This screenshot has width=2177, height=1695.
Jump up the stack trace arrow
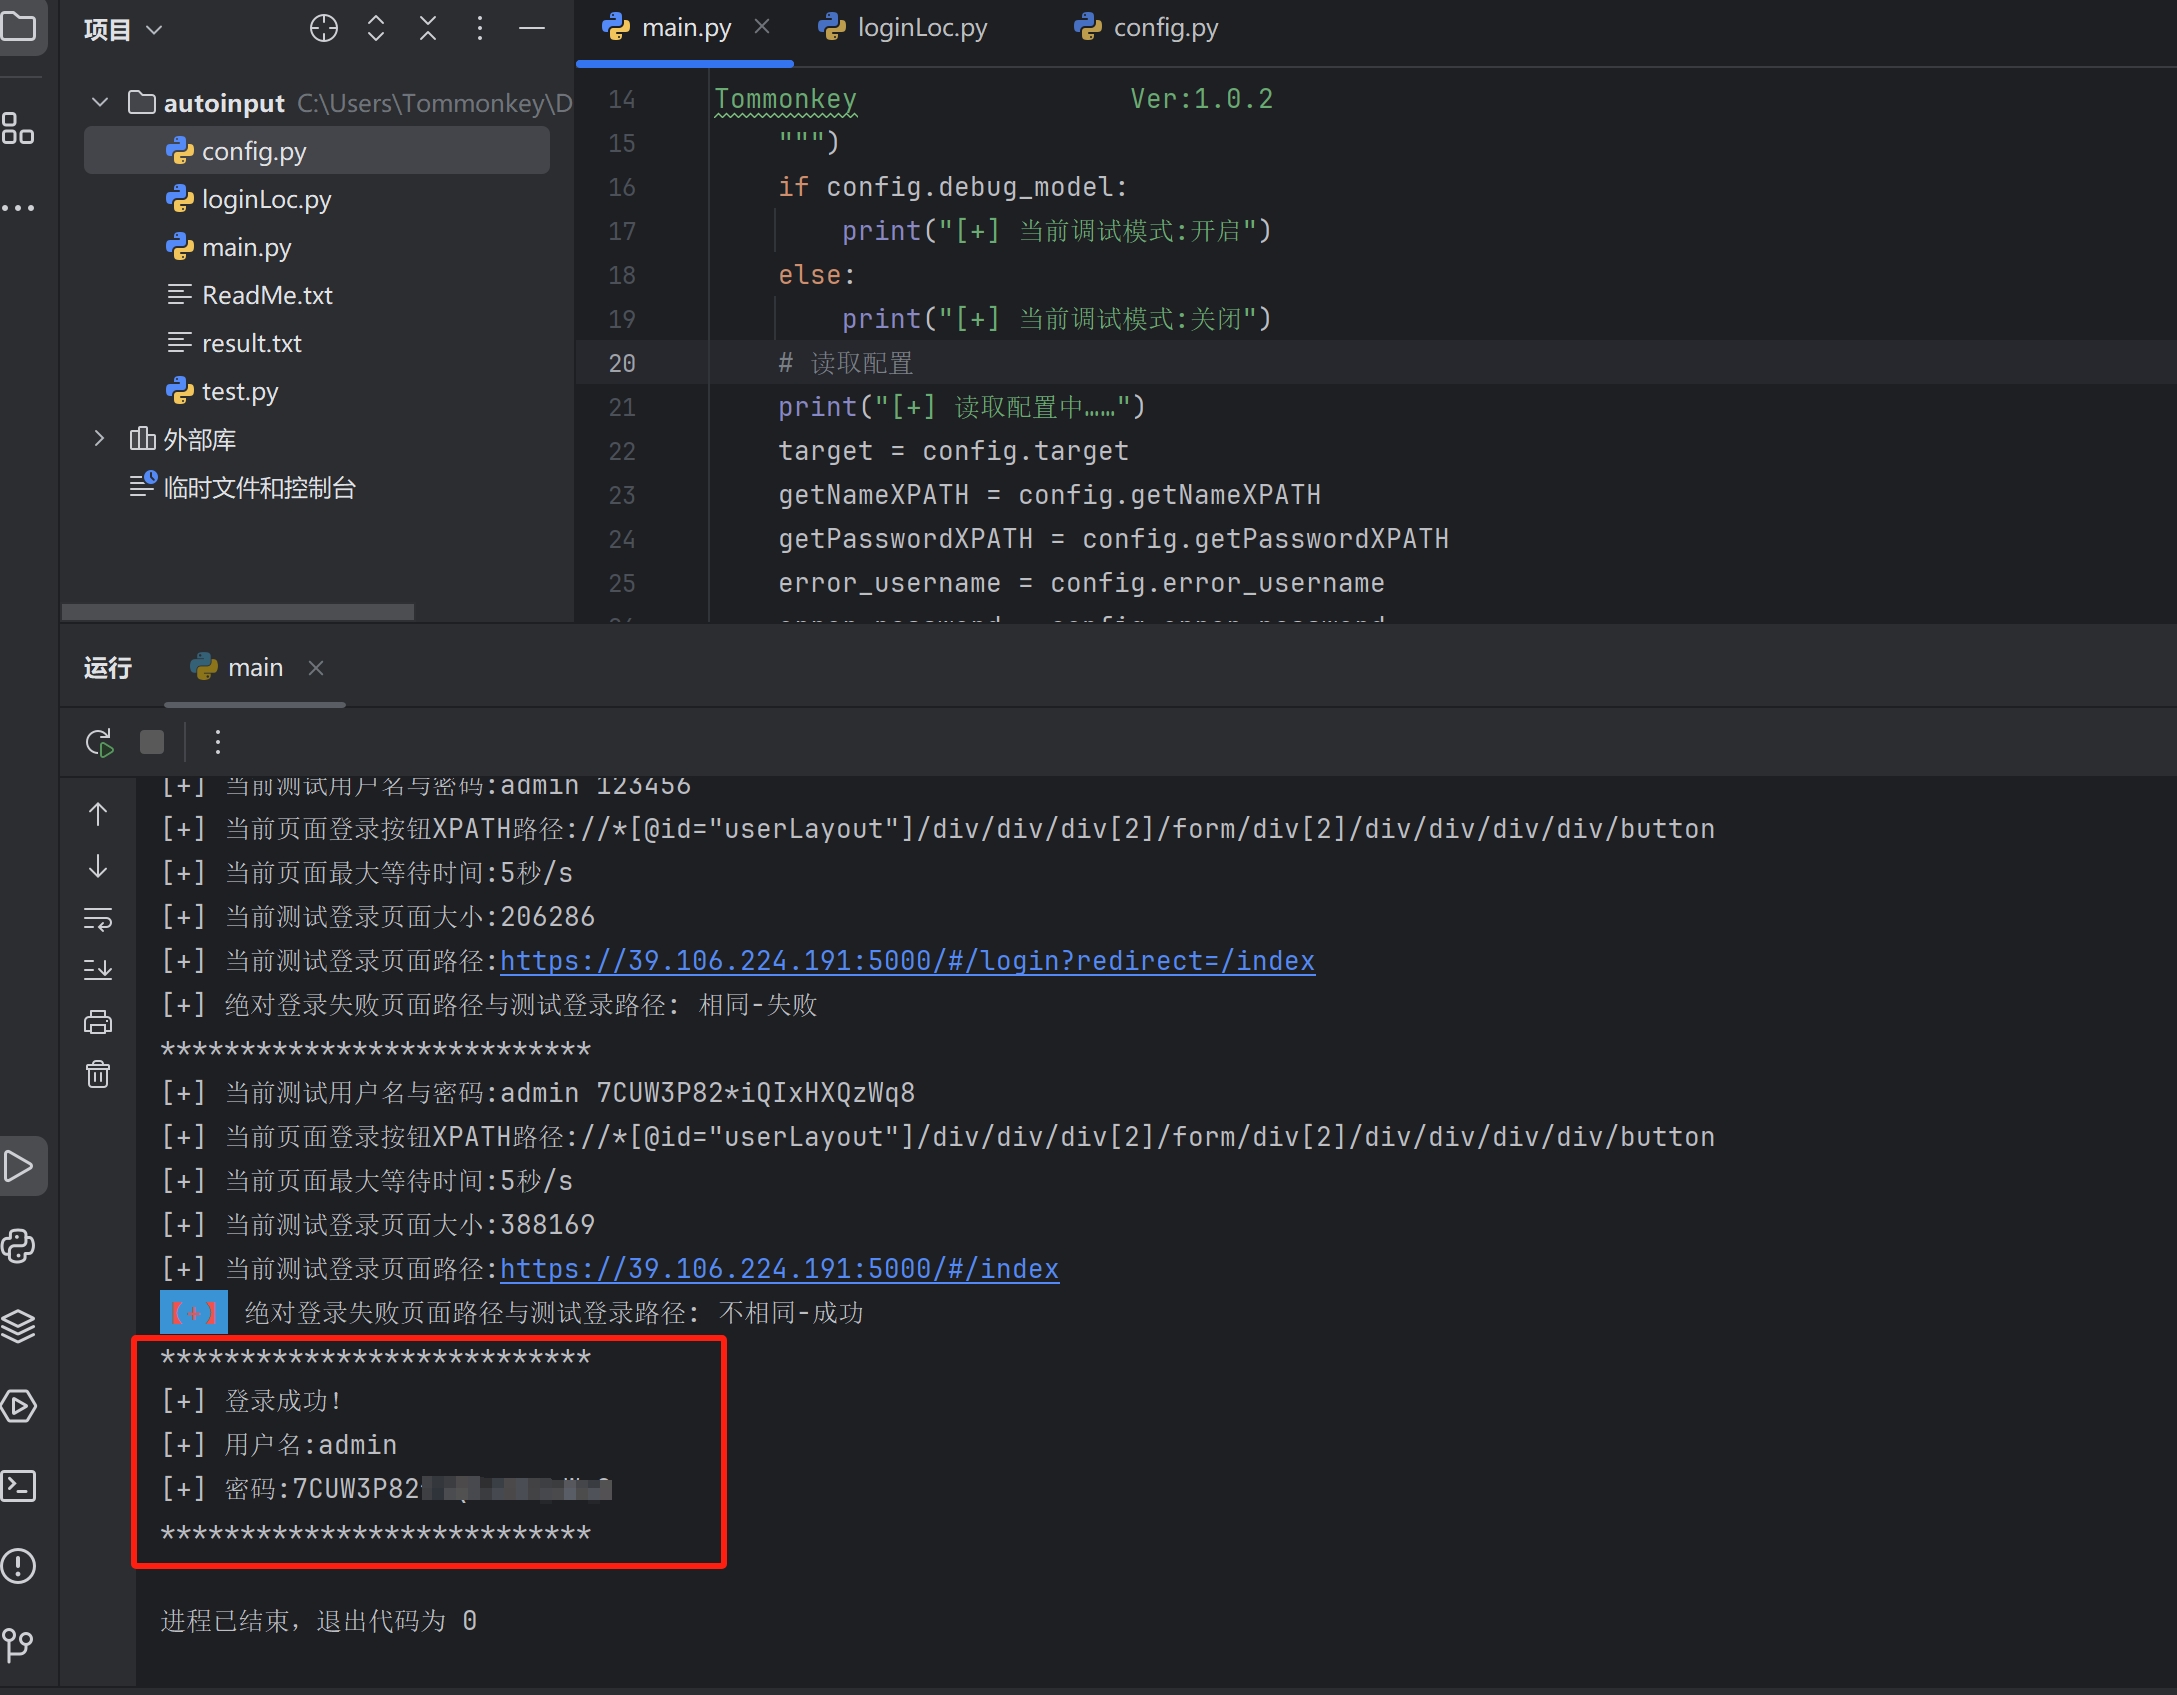[98, 814]
